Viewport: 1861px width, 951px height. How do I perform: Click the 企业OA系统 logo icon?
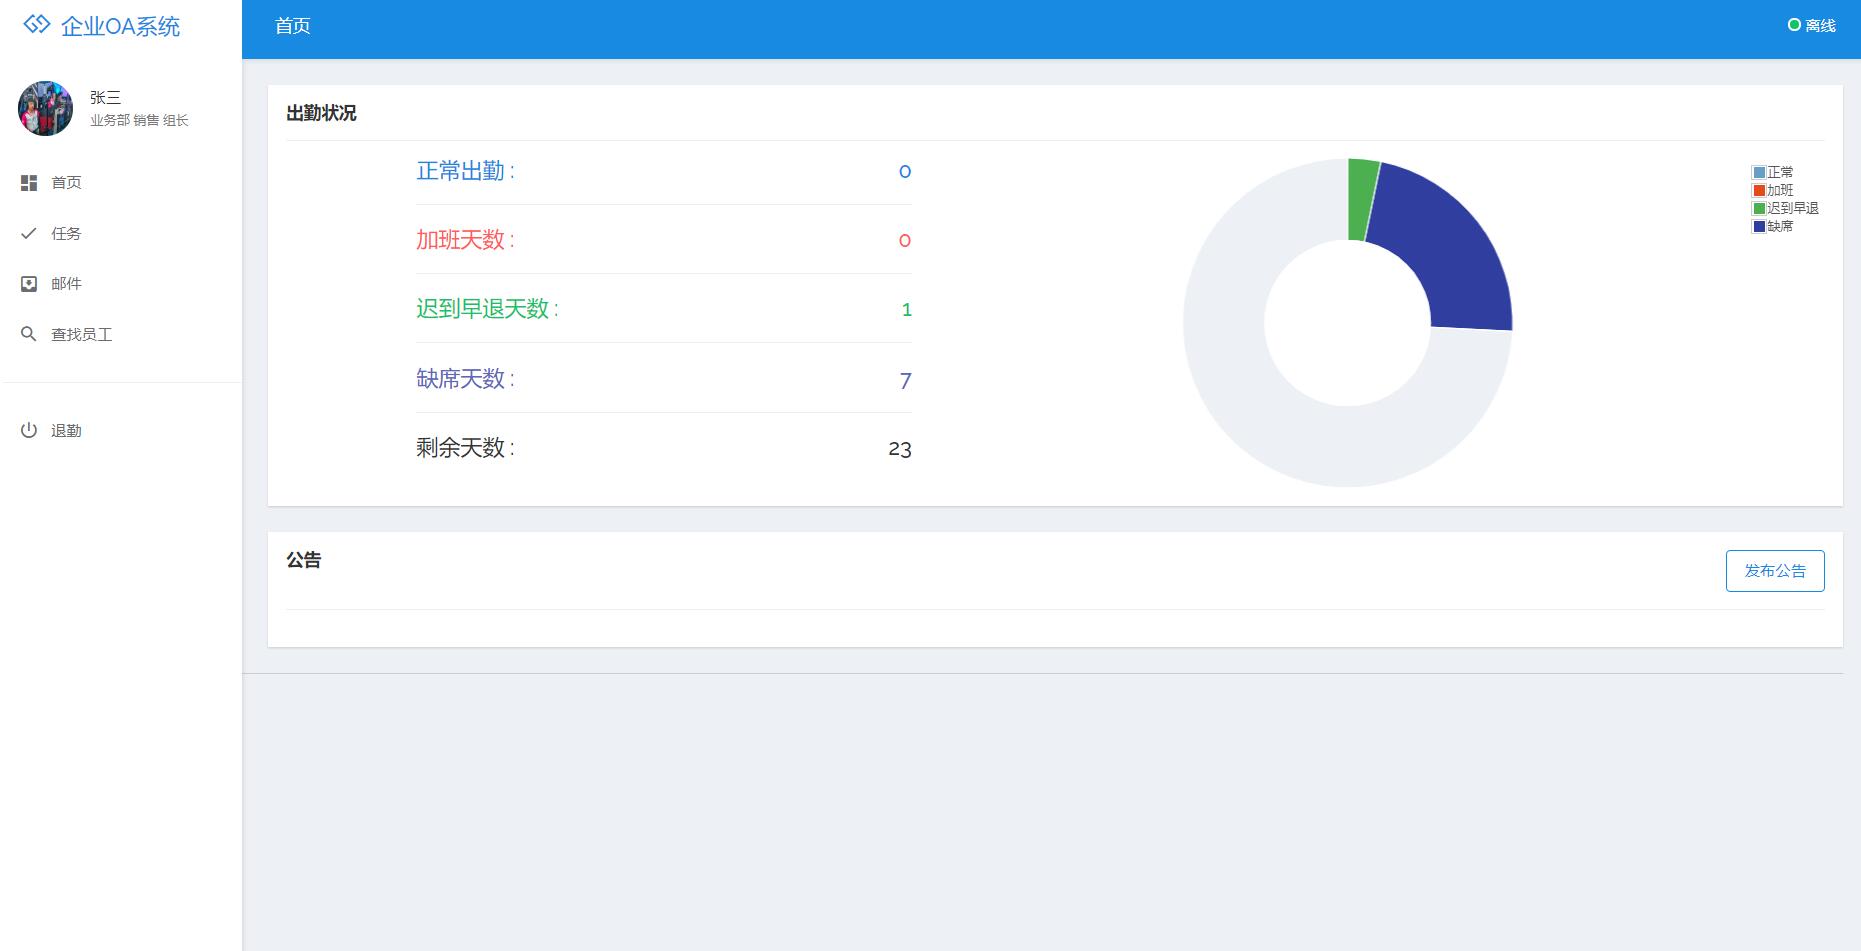point(37,27)
